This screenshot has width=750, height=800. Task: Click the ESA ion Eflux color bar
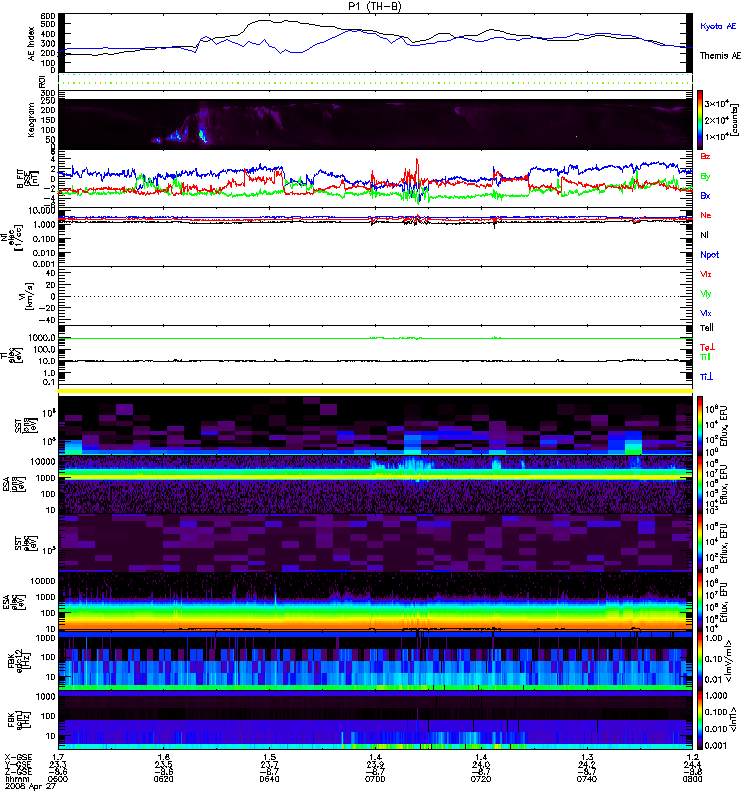700,484
